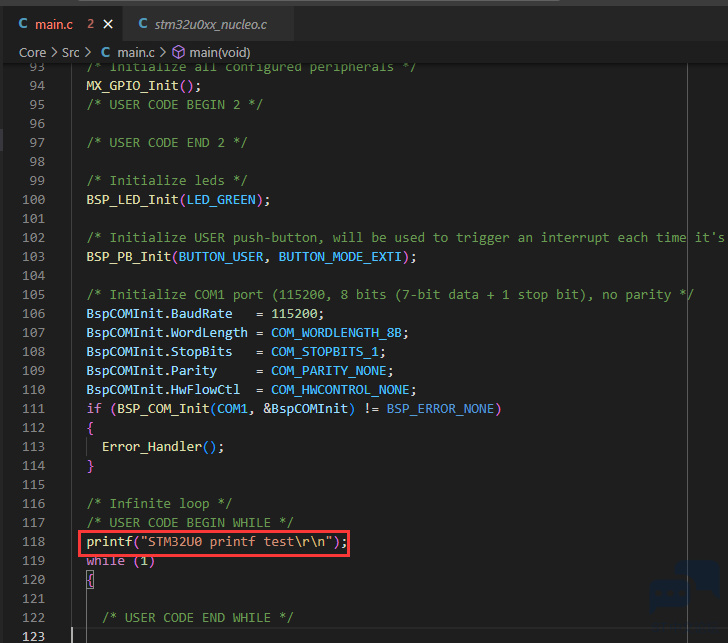The width and height of the screenshot is (728, 643).
Task: Click the problems count badge on main.c tab
Action: [90, 23]
